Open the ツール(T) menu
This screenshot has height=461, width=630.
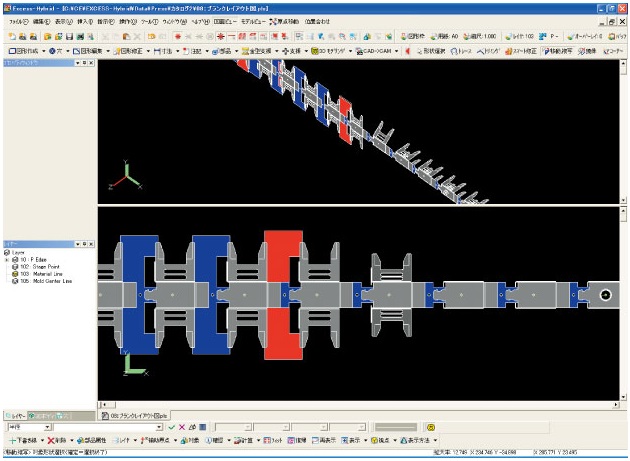(149, 20)
